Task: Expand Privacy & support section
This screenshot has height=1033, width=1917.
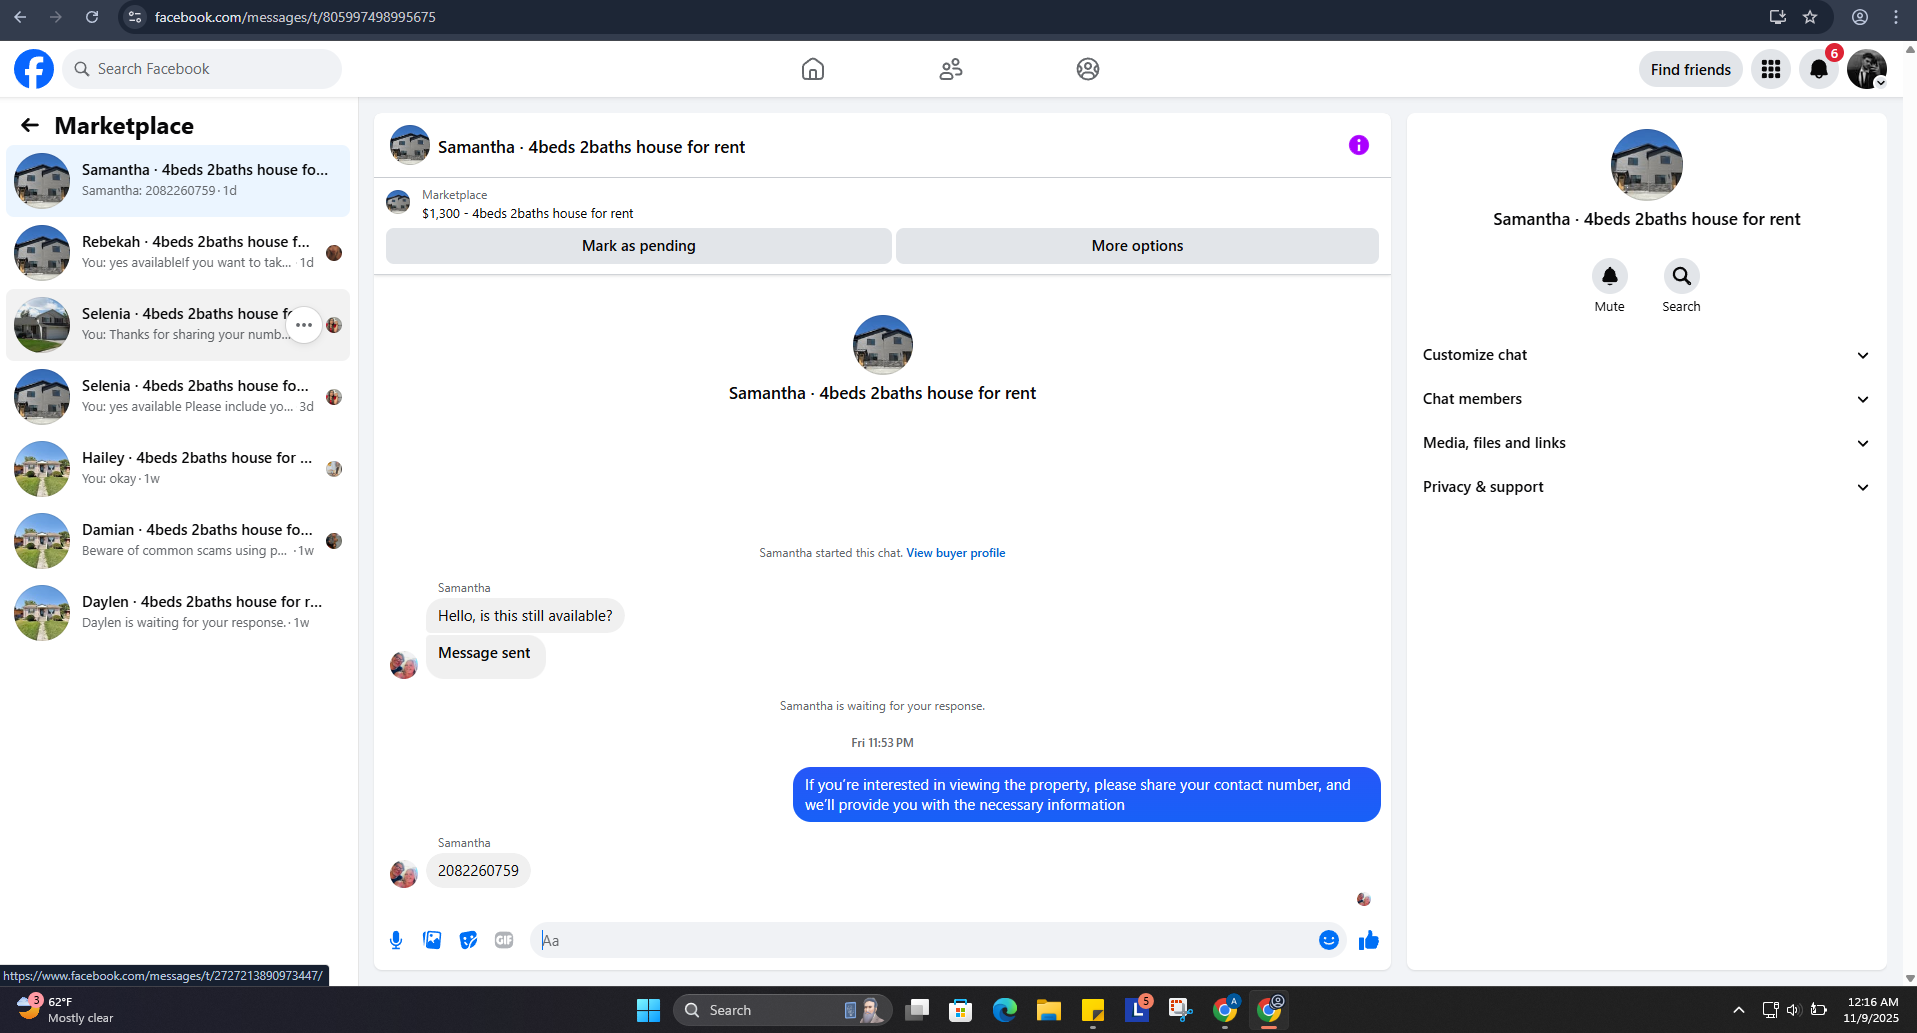Action: 1647,487
